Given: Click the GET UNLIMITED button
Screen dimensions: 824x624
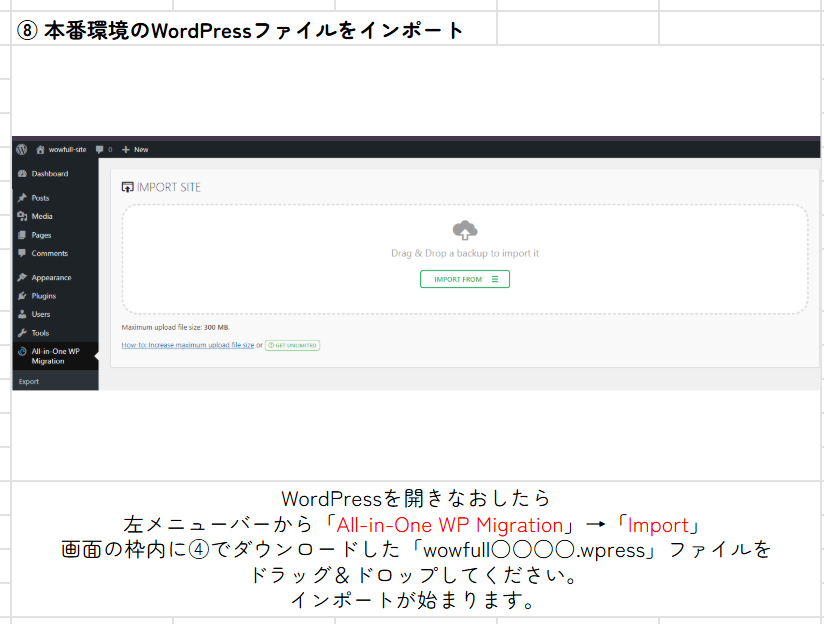Looking at the screenshot, I should (x=291, y=345).
